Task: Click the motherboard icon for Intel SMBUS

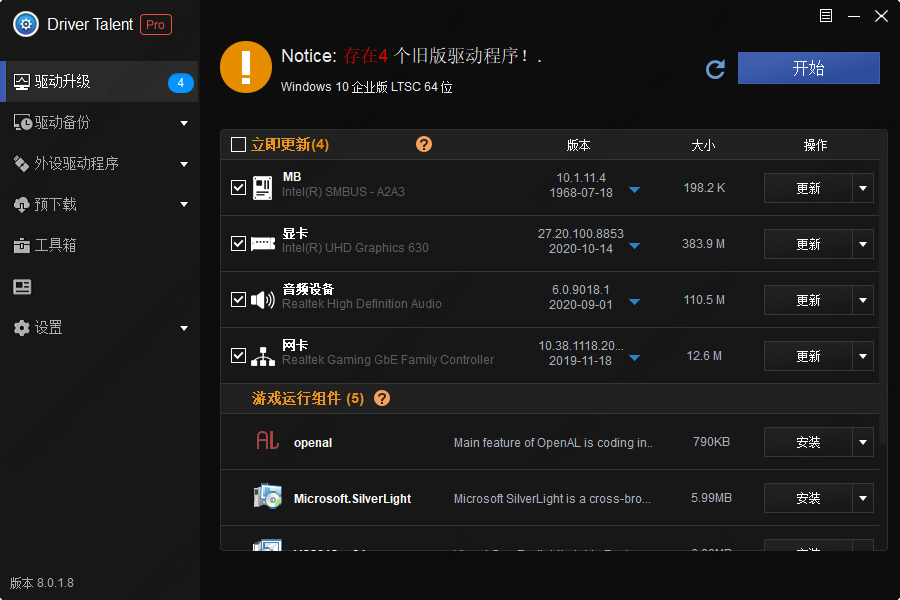Action: [x=263, y=188]
